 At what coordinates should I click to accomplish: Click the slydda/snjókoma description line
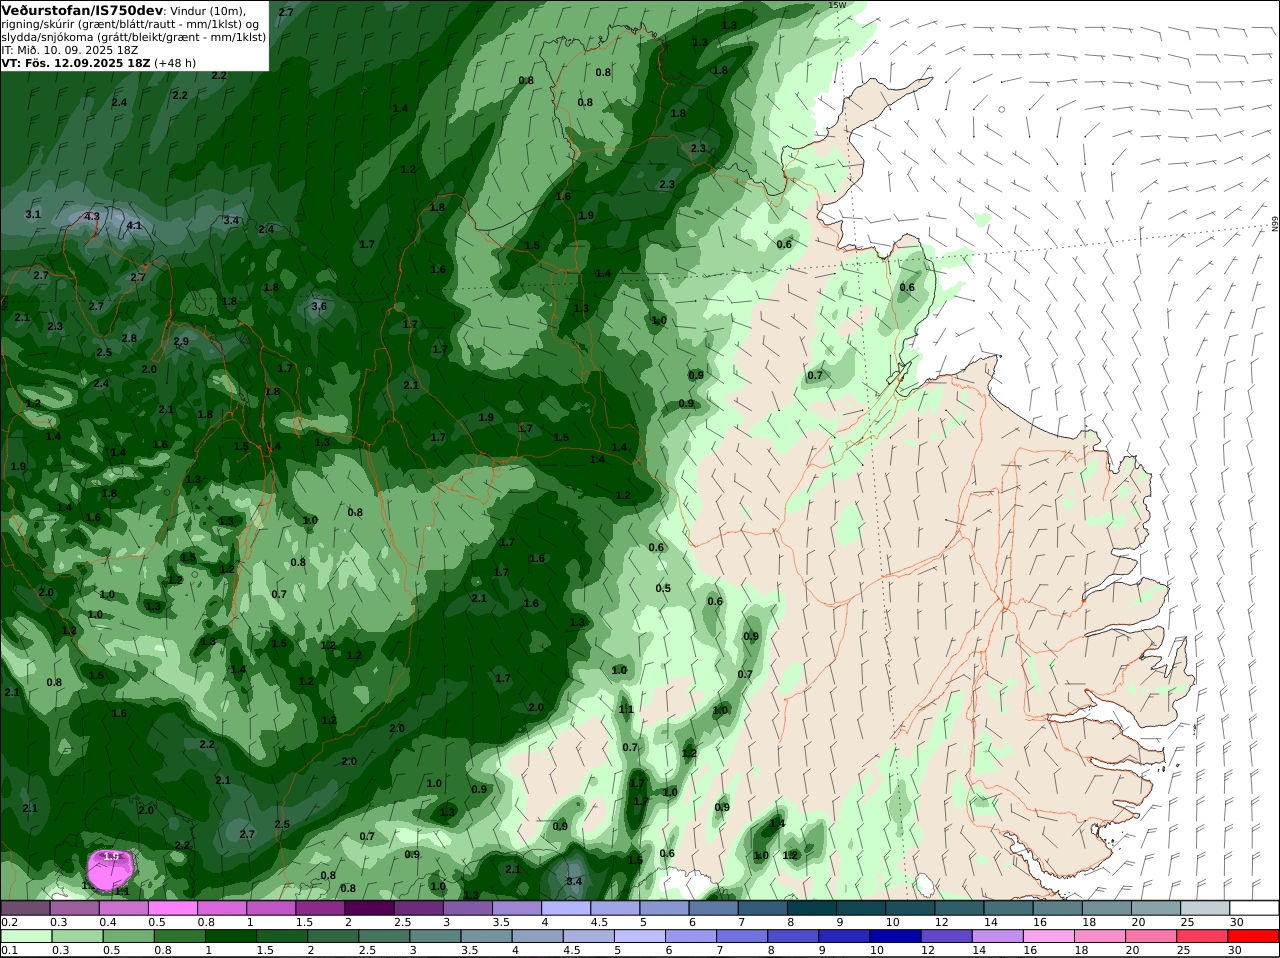pos(134,37)
